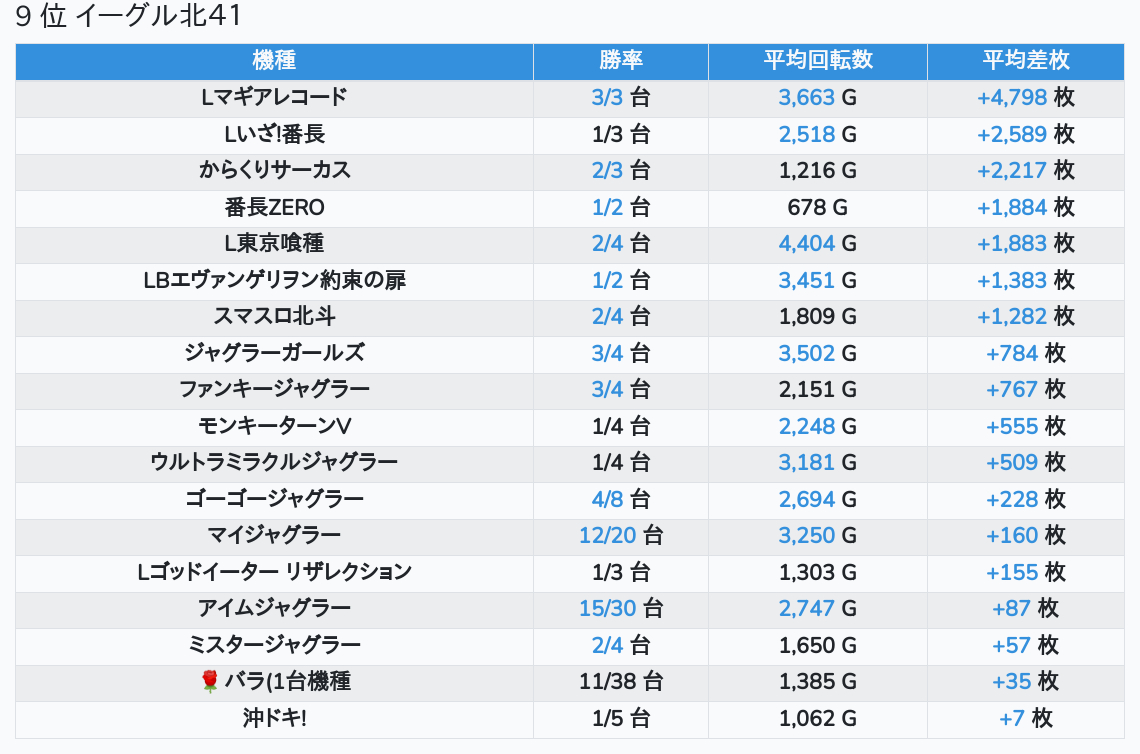Select ウルトラミラクルジャグラー machine name
The height and width of the screenshot is (754, 1140).
[x=274, y=462]
